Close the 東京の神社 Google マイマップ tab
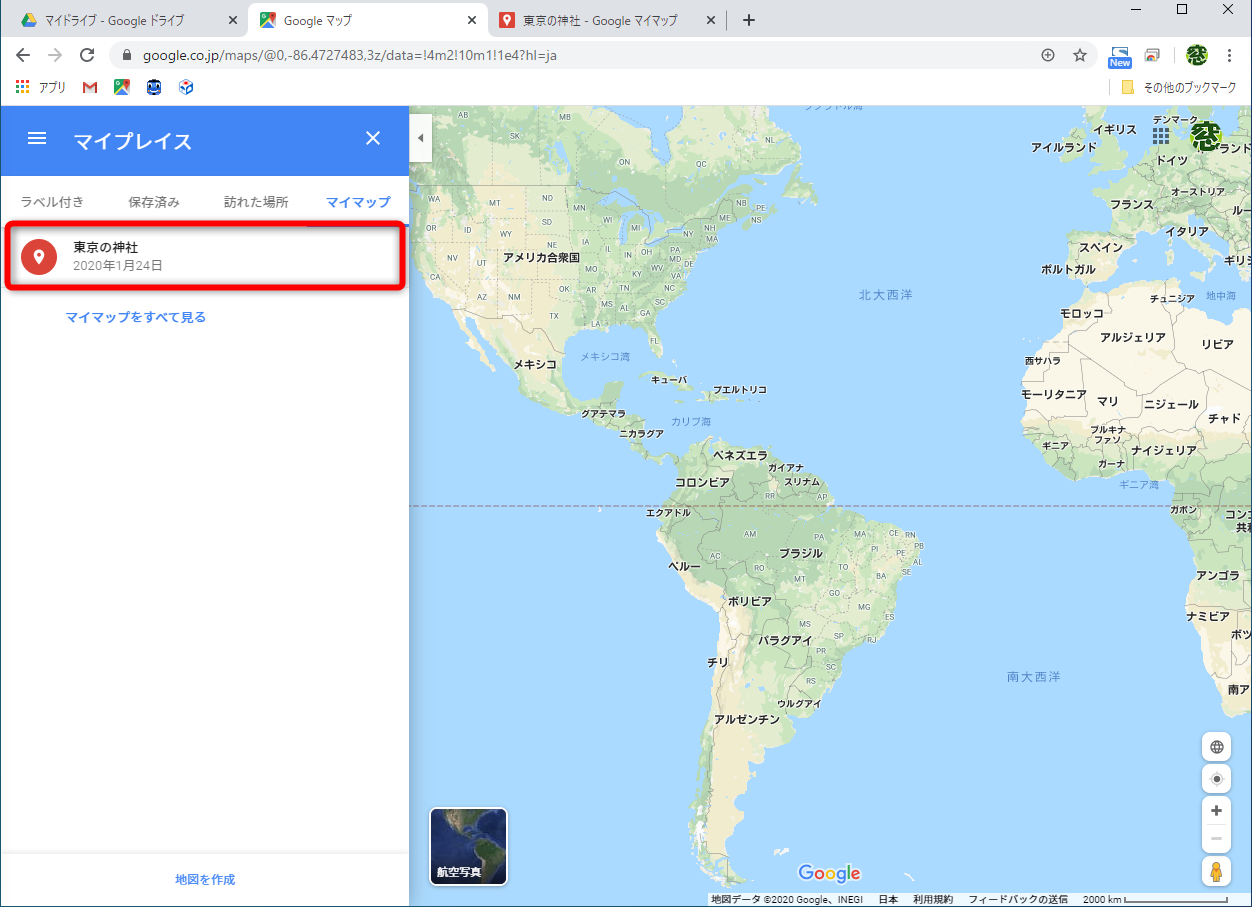 click(x=711, y=20)
